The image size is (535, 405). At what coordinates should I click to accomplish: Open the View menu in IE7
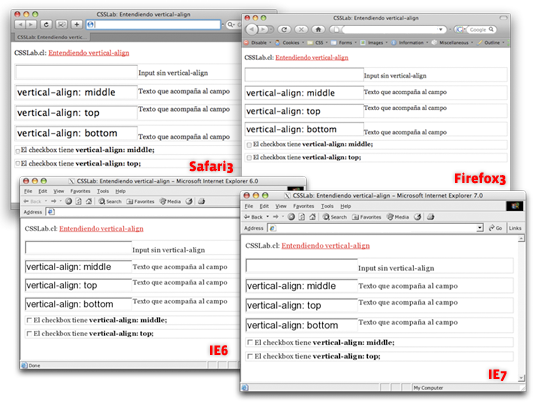(x=281, y=206)
